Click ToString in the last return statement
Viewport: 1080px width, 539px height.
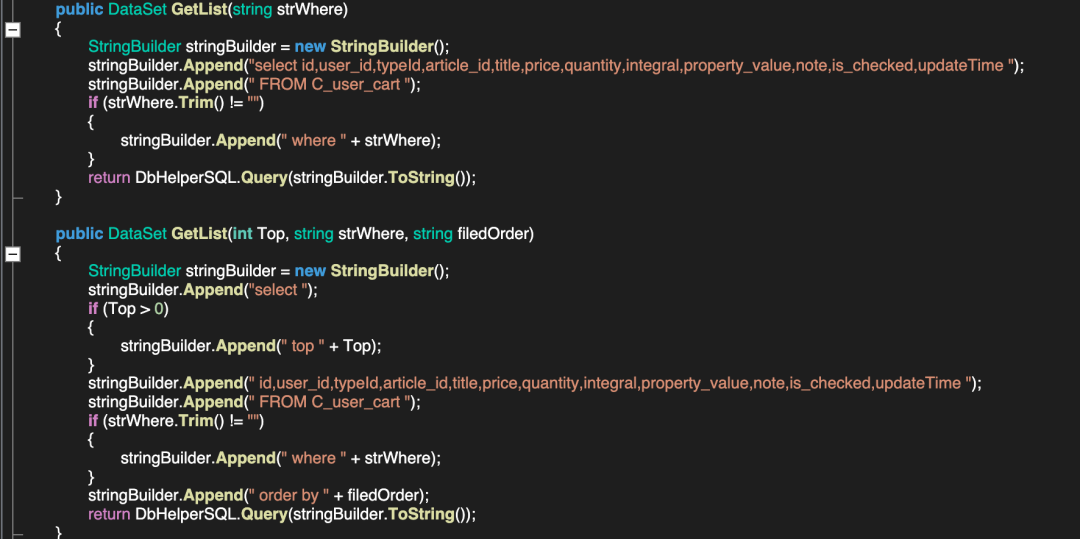pos(419,514)
